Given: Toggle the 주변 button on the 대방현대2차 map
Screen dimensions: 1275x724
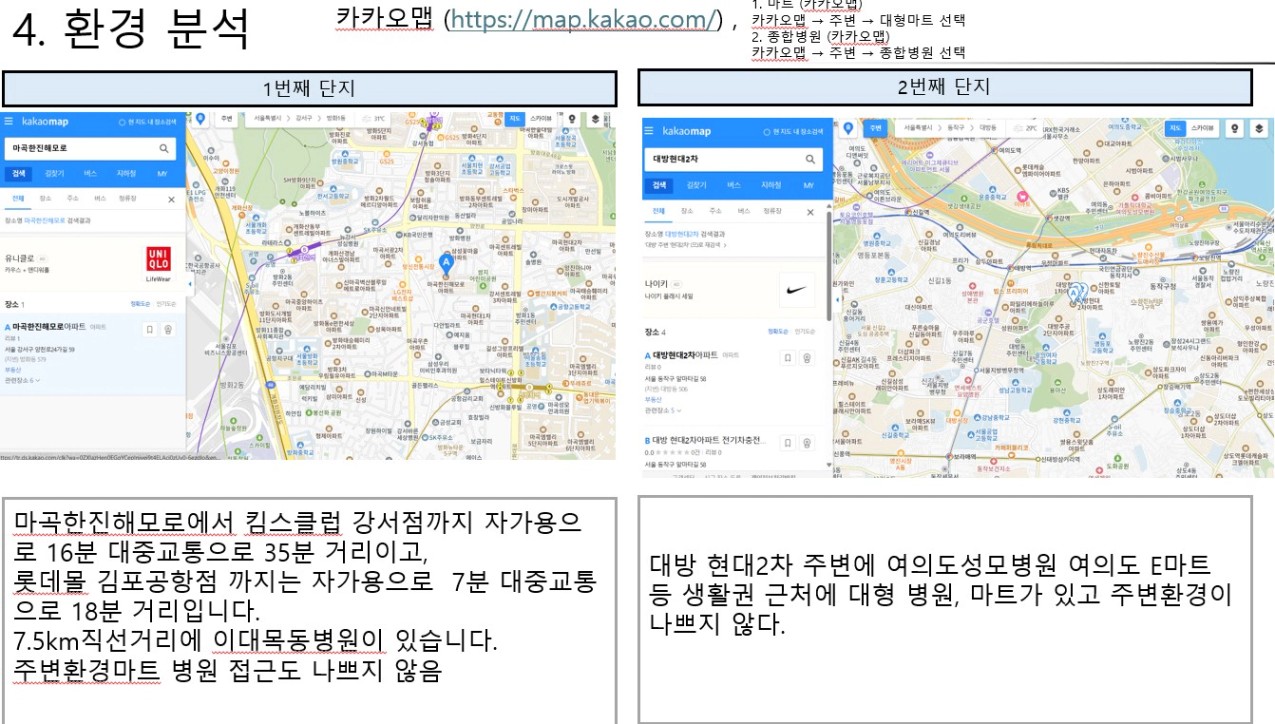Looking at the screenshot, I should (x=876, y=128).
